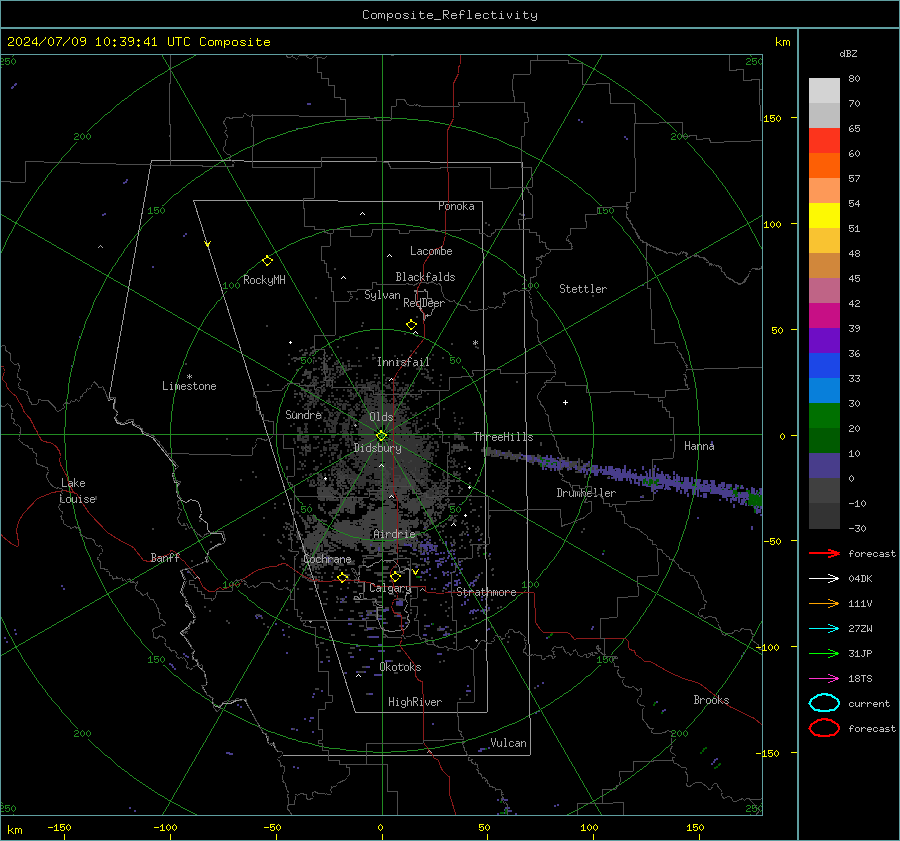The width and height of the screenshot is (900, 841).
Task: Click the Ponoka label
Action: (x=456, y=207)
